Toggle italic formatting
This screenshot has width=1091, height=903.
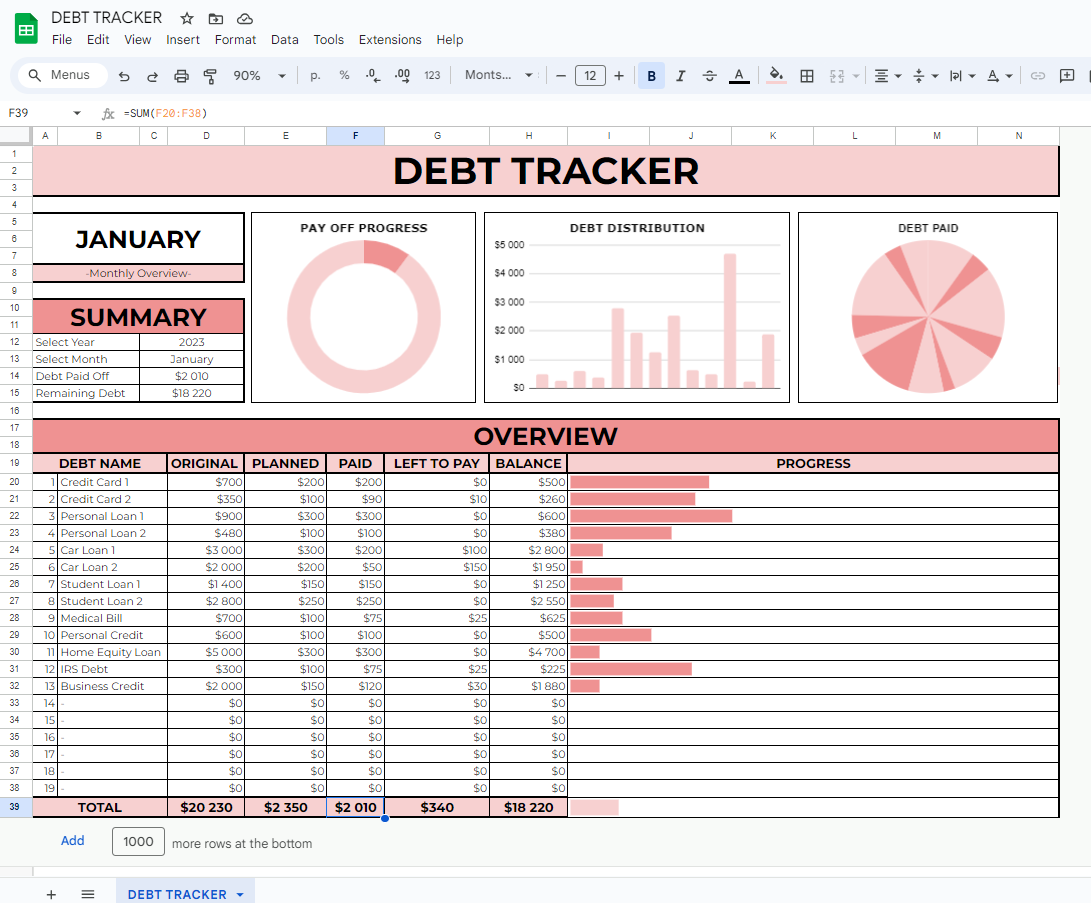pyautogui.click(x=680, y=76)
